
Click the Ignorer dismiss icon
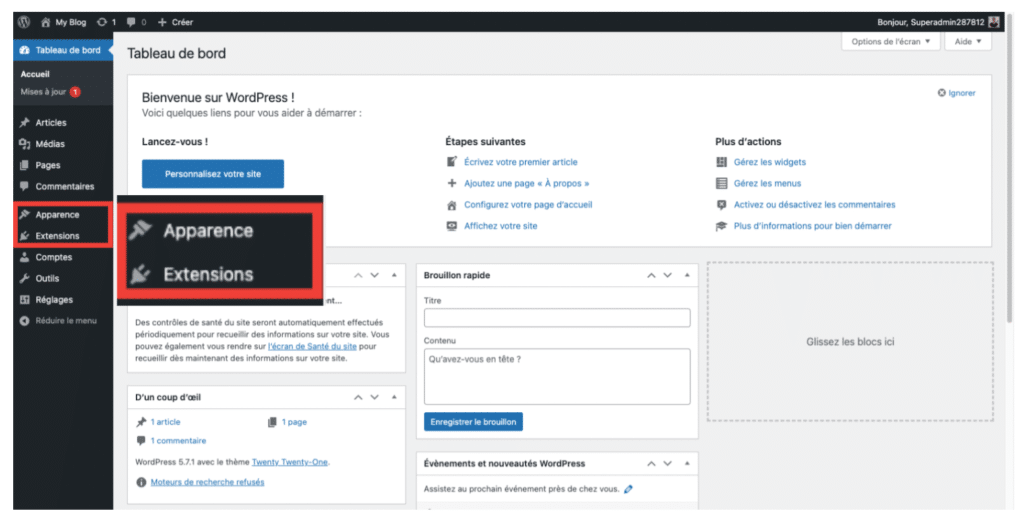point(941,93)
